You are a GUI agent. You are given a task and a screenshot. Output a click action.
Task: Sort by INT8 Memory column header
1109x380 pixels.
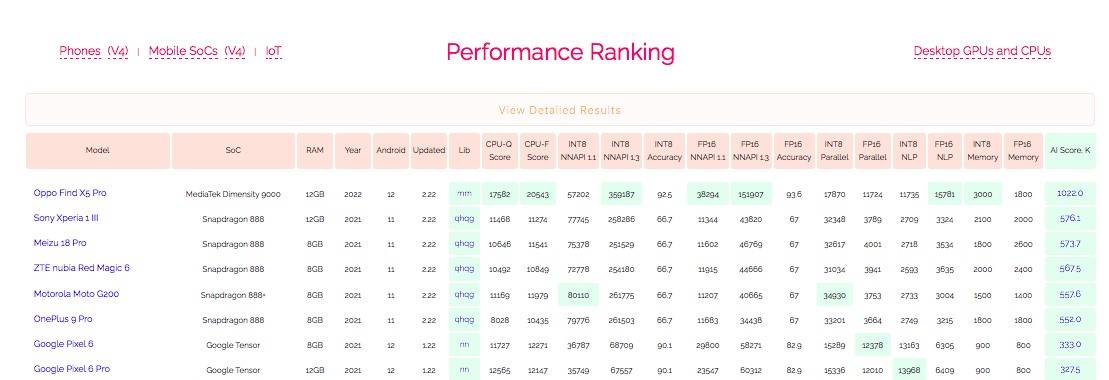point(982,151)
